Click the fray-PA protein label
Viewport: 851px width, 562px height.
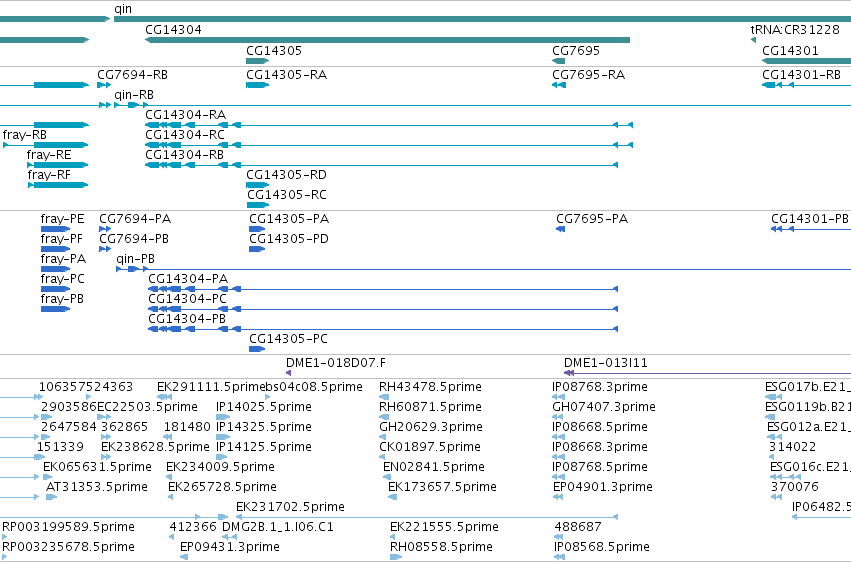(63, 259)
